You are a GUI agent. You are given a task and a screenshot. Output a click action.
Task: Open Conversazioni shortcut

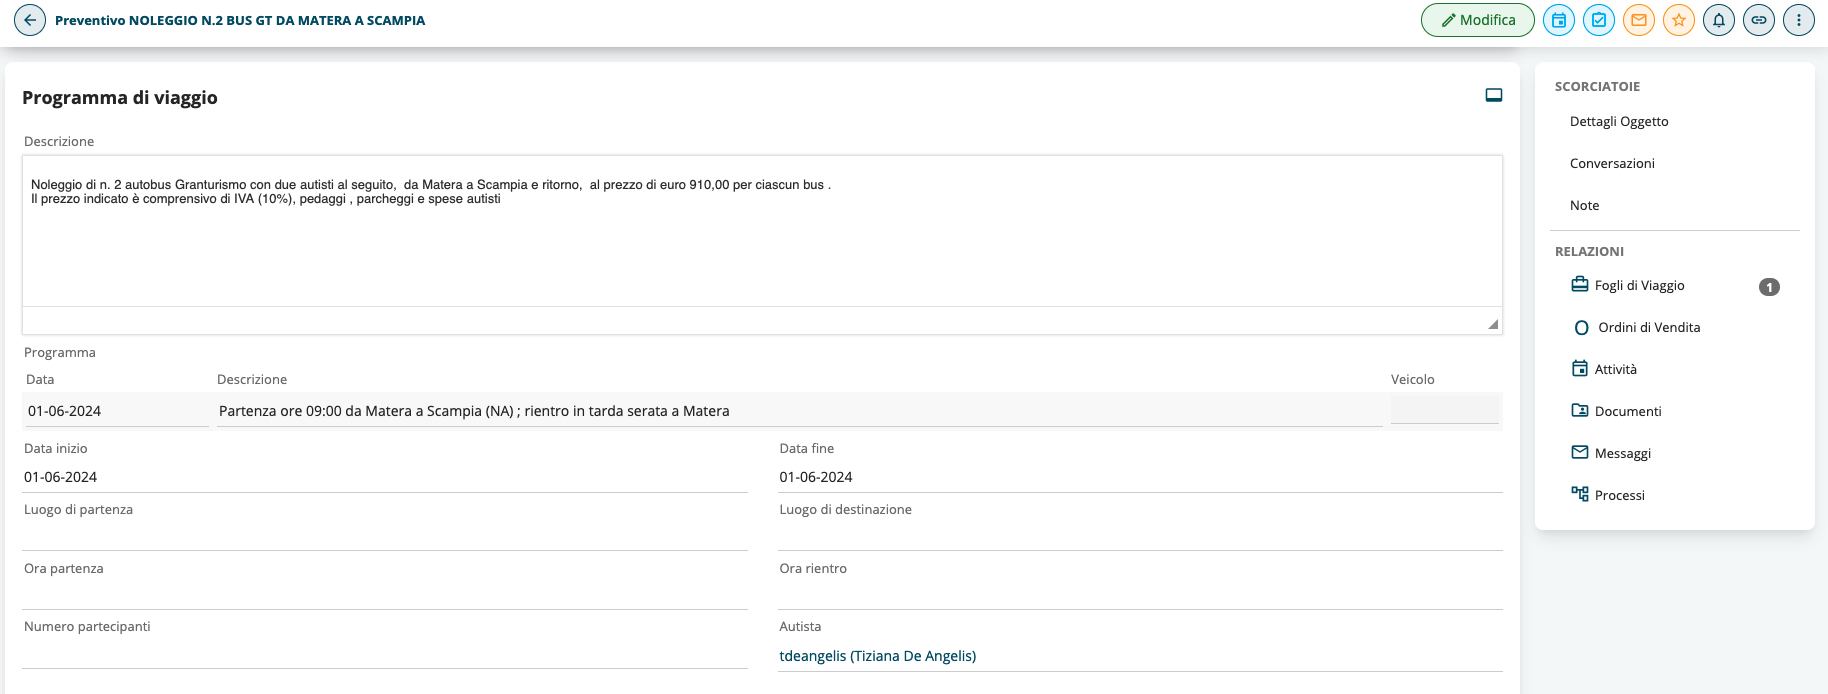point(1612,163)
